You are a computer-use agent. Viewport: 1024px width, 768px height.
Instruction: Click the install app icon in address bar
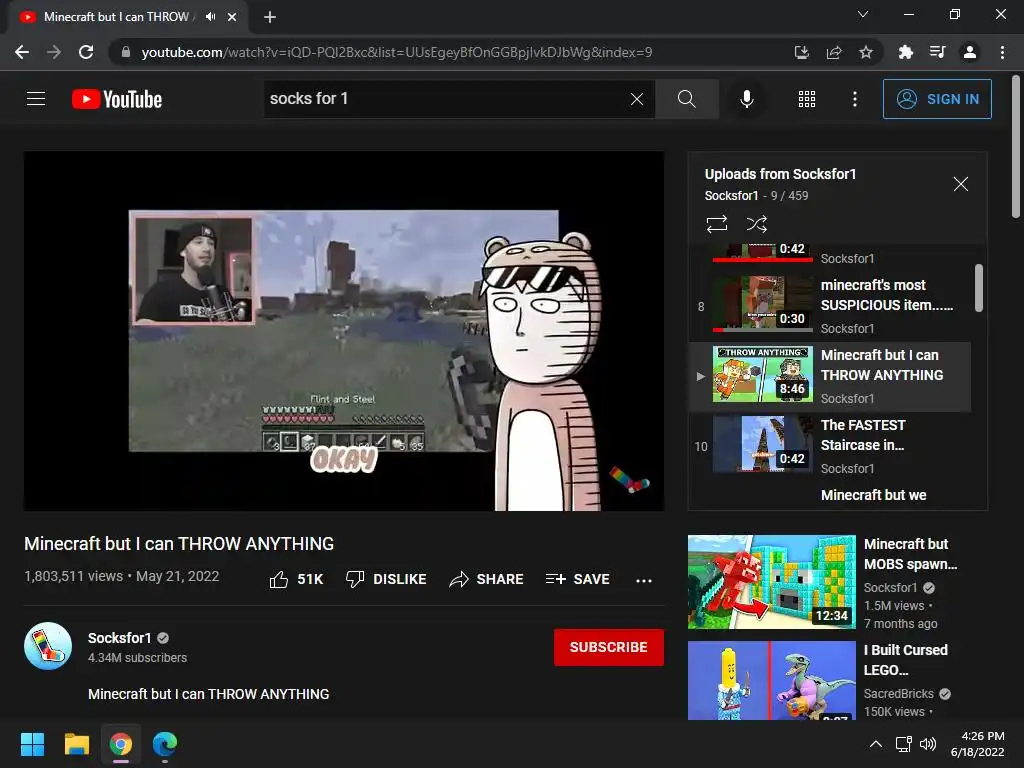coord(801,52)
